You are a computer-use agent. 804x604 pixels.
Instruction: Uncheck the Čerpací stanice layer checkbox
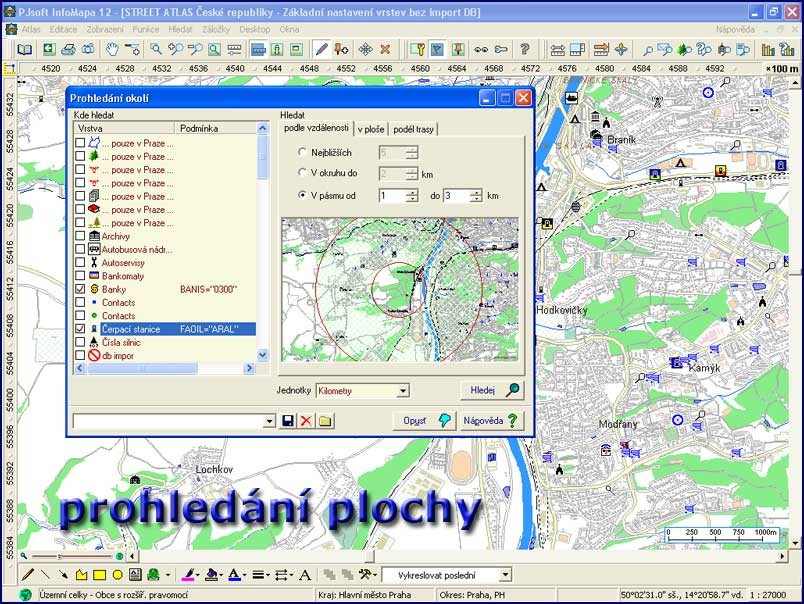click(x=80, y=329)
